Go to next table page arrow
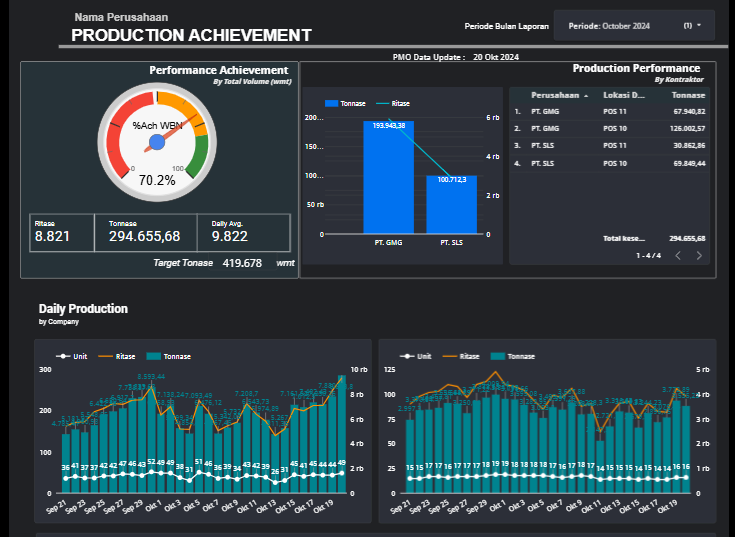The height and width of the screenshot is (537, 735). click(x=699, y=256)
